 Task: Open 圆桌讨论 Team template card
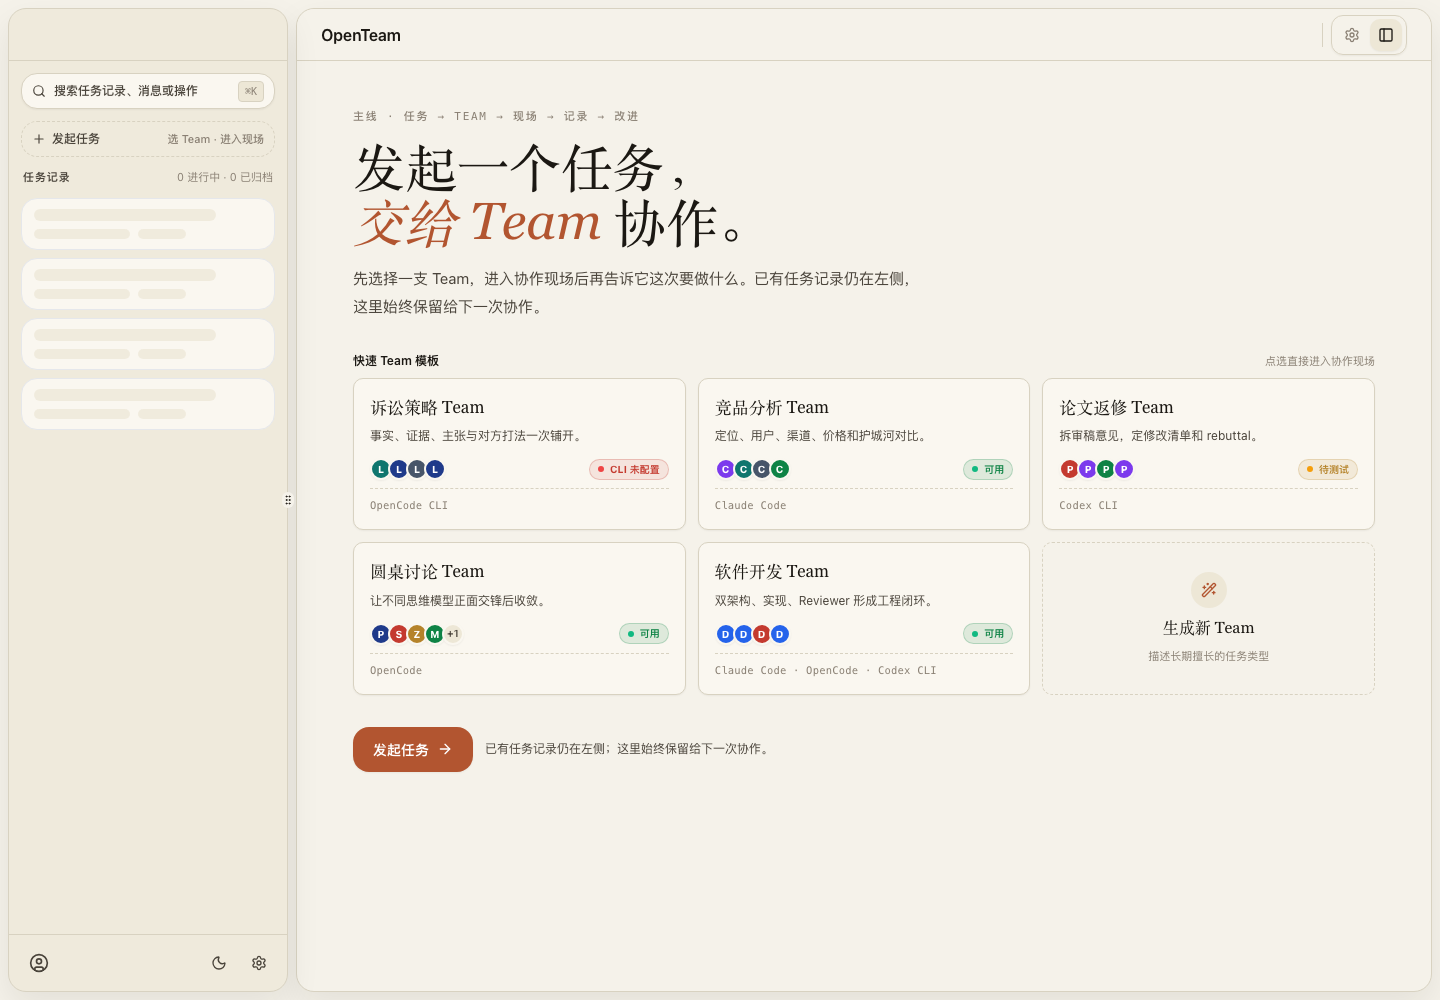tap(519, 618)
